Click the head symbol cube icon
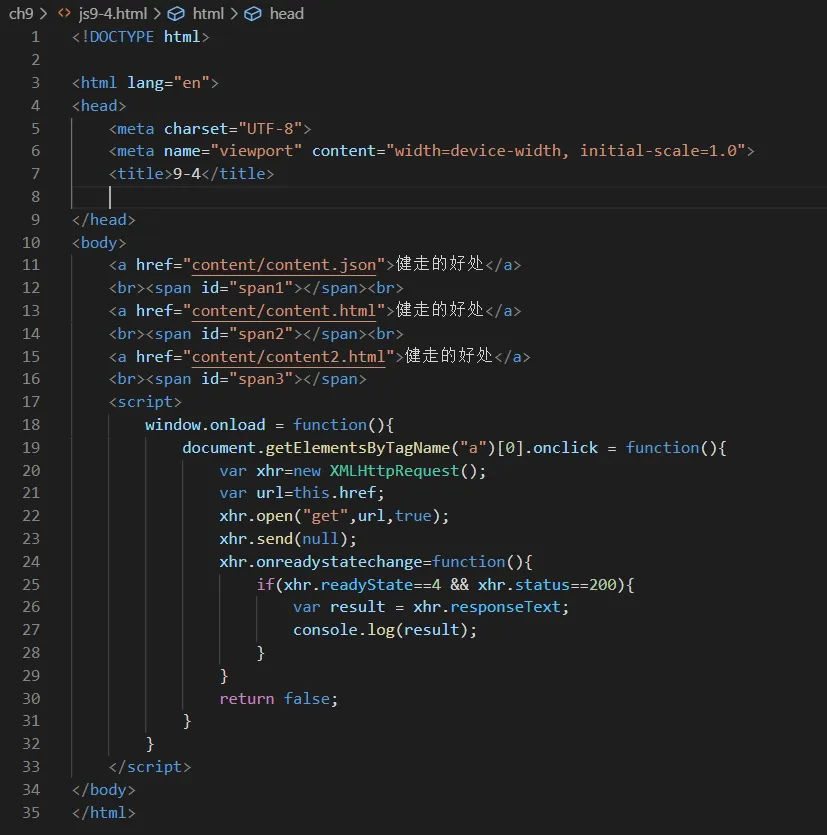Screen dimensions: 827x835 (254, 14)
